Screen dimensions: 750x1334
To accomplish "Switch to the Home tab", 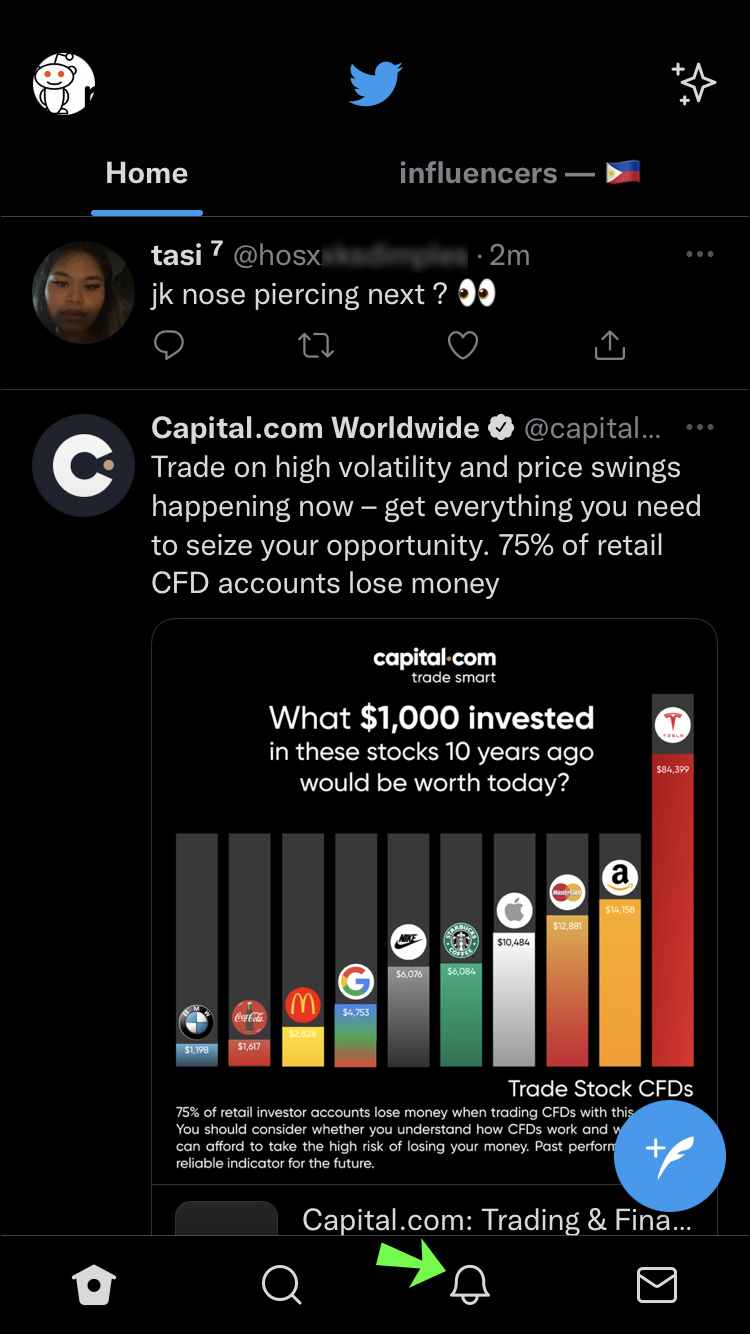I will click(x=147, y=174).
